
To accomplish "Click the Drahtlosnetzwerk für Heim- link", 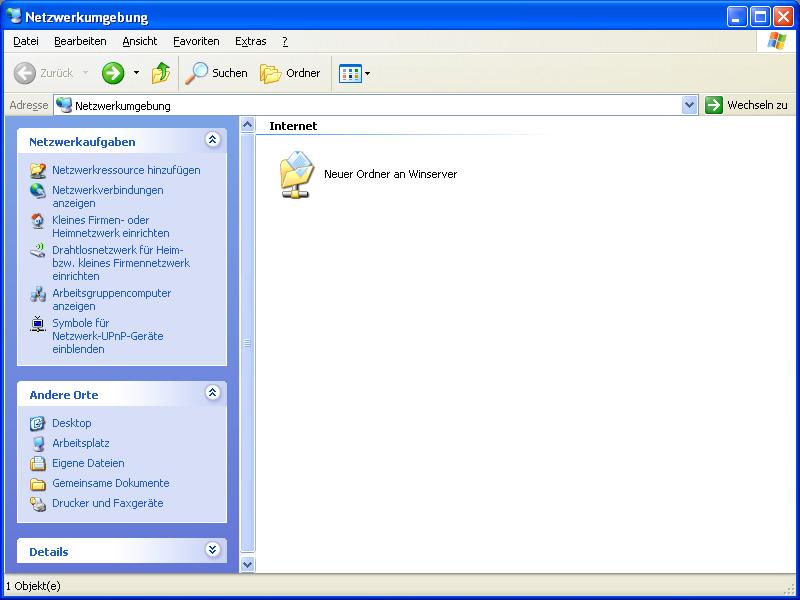I will point(121,263).
